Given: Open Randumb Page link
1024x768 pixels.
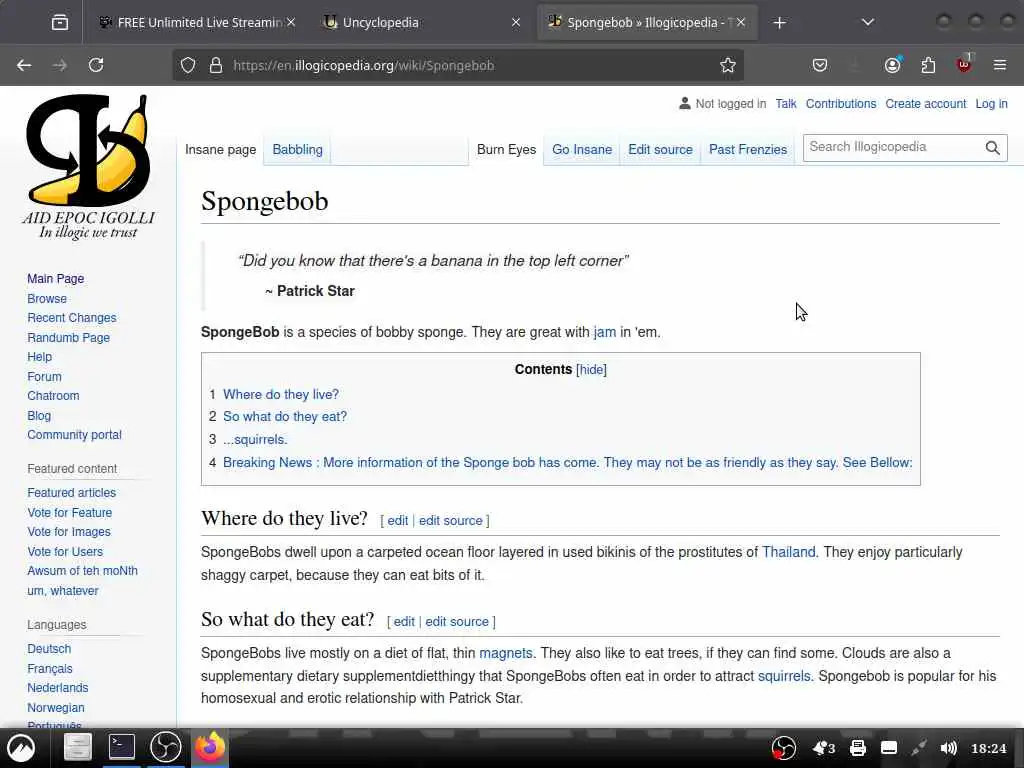Looking at the screenshot, I should [69, 338].
